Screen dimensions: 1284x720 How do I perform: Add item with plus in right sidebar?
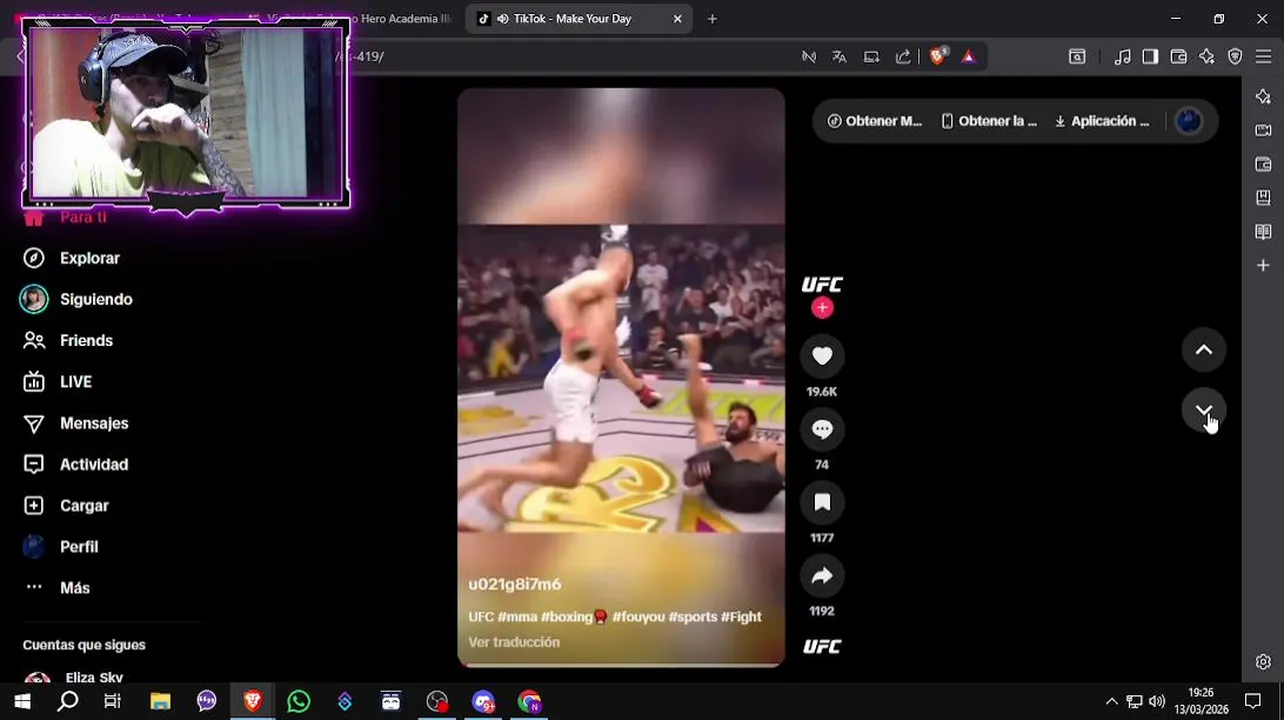point(1263,265)
